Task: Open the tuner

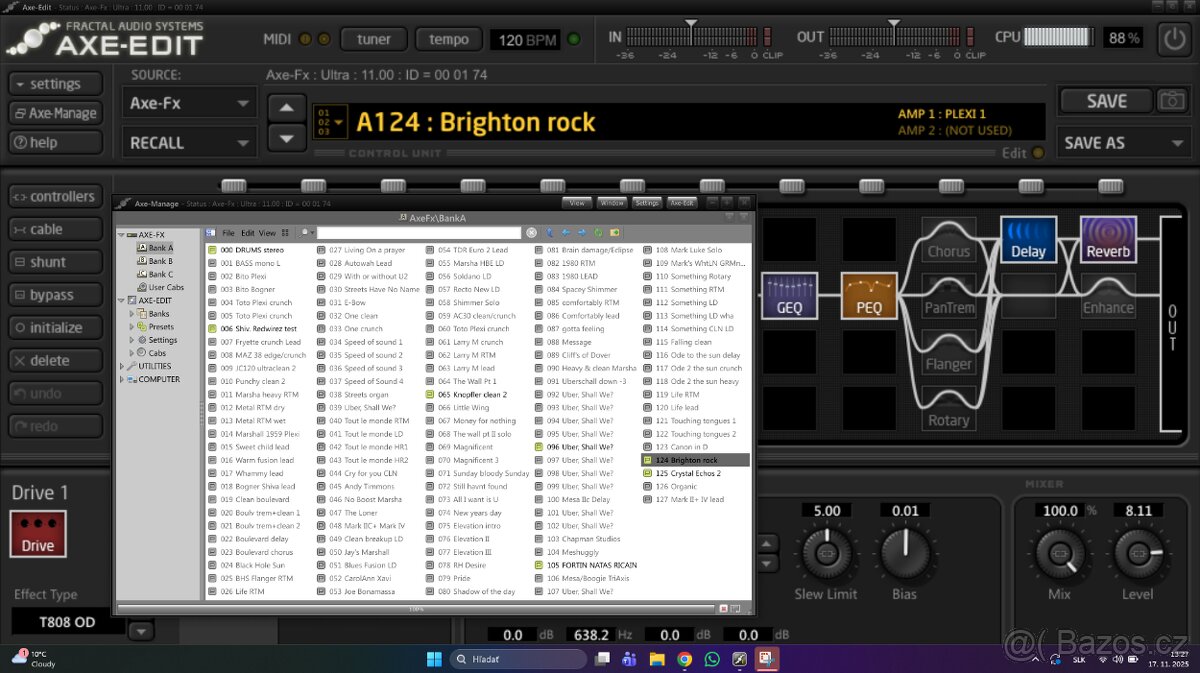Action: tap(373, 39)
